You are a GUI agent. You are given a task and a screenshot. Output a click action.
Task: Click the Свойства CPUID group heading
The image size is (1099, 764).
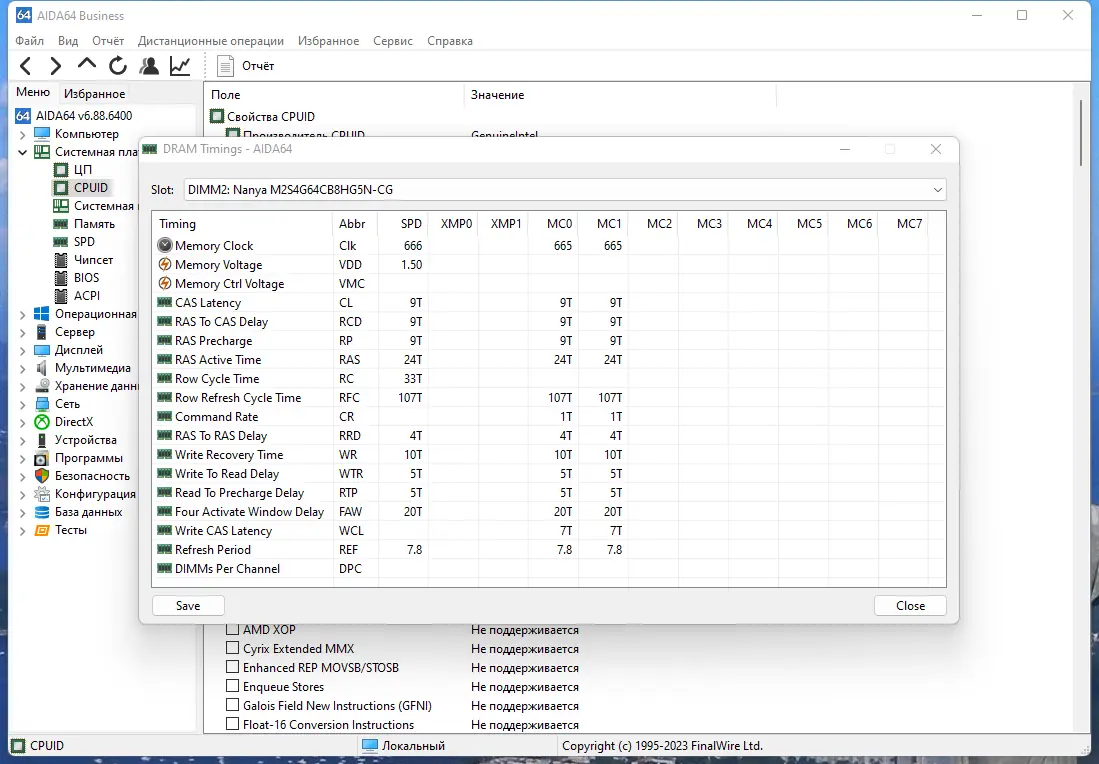(271, 116)
